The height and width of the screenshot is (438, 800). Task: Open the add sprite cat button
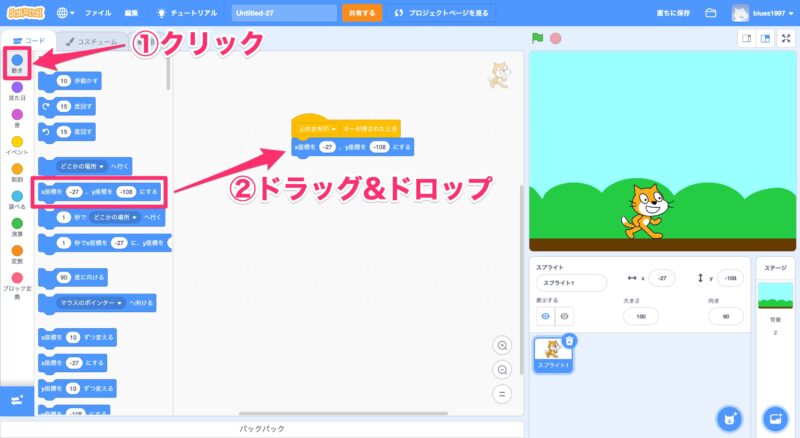731,417
